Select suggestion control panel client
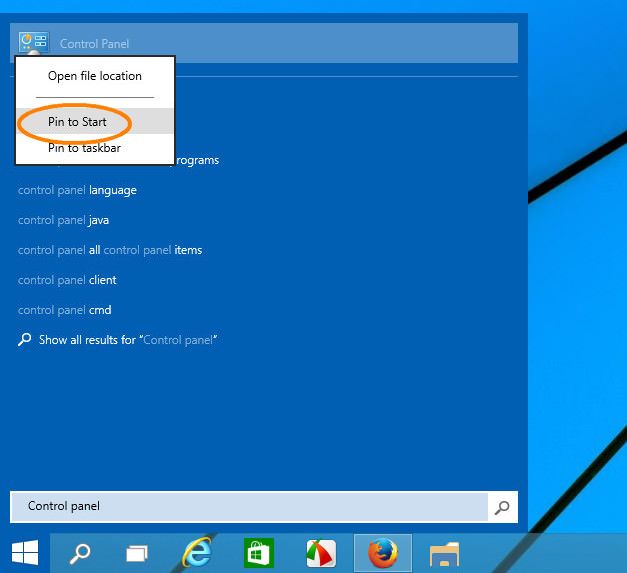 67,280
